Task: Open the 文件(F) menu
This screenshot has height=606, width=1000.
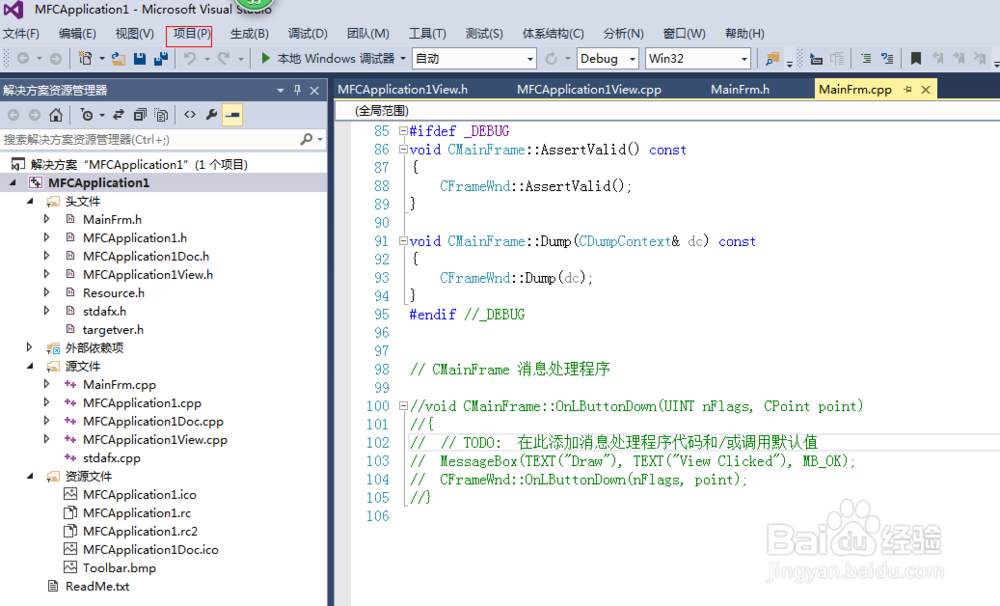Action: (x=21, y=34)
